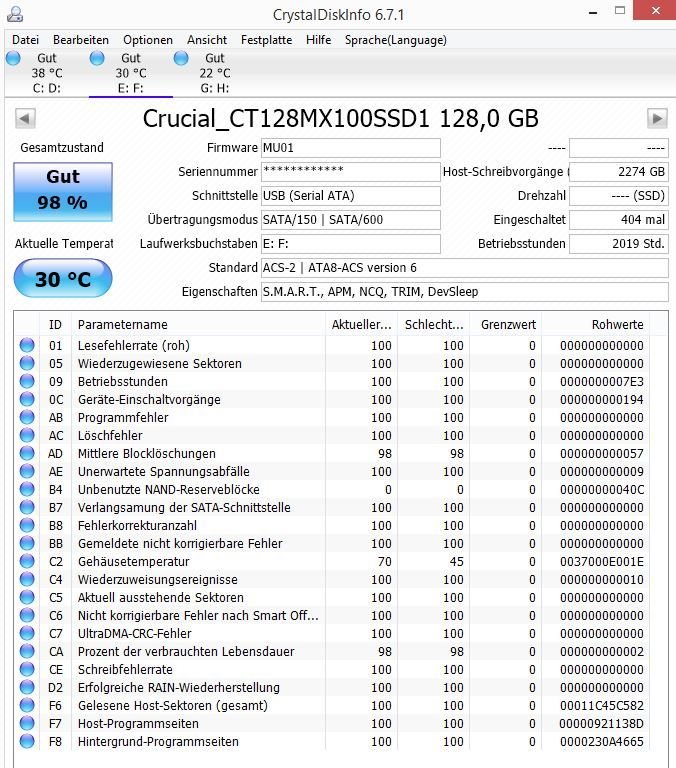Click Host-Schreibvorgänge value 2274 GB
The height and width of the screenshot is (768, 676).
pyautogui.click(x=619, y=172)
